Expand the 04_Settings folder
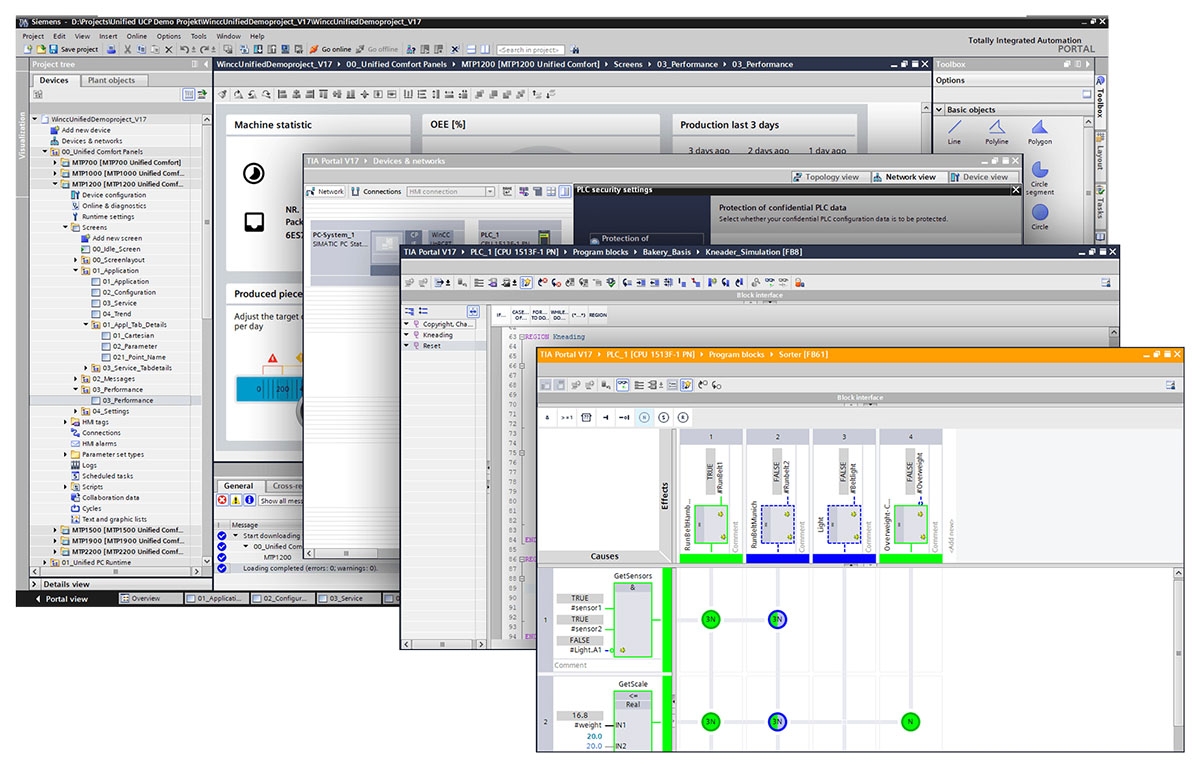The height and width of the screenshot is (766, 1200). pyautogui.click(x=75, y=411)
